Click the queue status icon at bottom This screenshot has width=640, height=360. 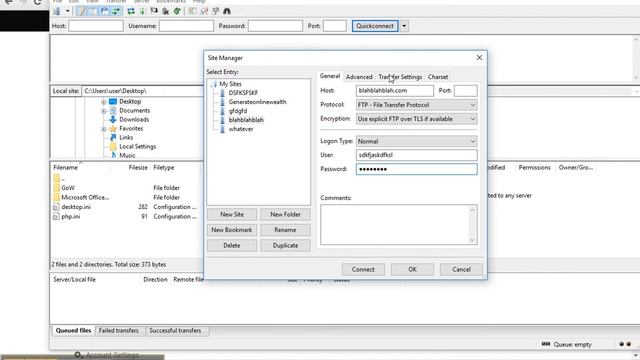point(546,344)
